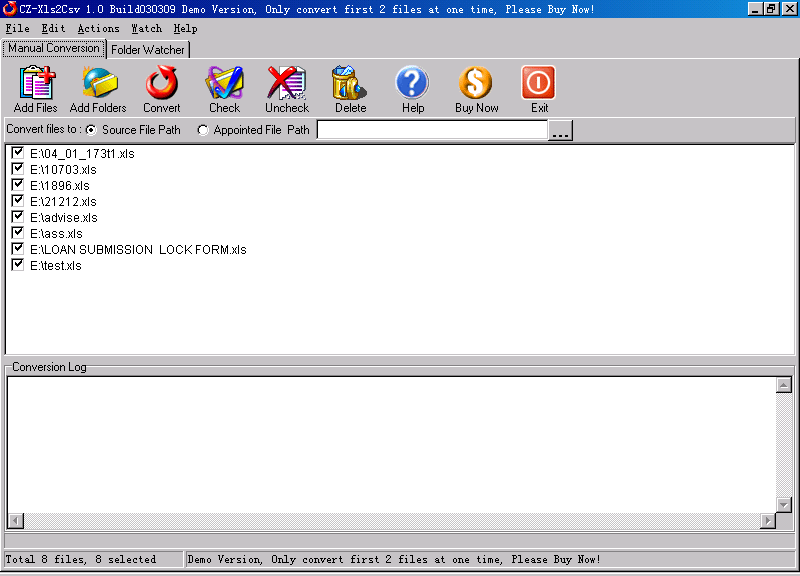Click the Delete trash can icon
Image resolution: width=800 pixels, height=576 pixels.
350,83
